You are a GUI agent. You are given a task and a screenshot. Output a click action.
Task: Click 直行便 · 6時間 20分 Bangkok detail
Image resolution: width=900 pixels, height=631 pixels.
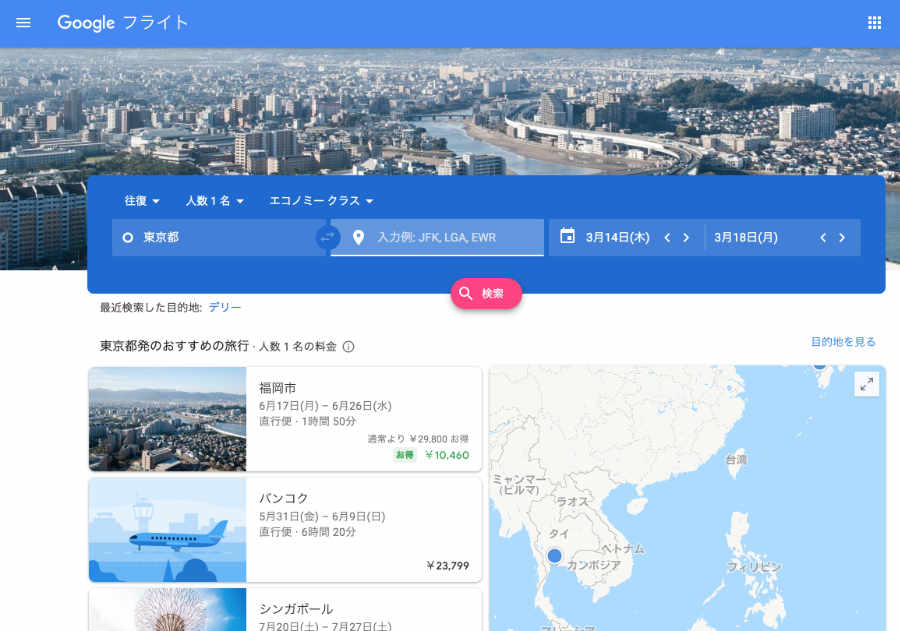point(307,532)
